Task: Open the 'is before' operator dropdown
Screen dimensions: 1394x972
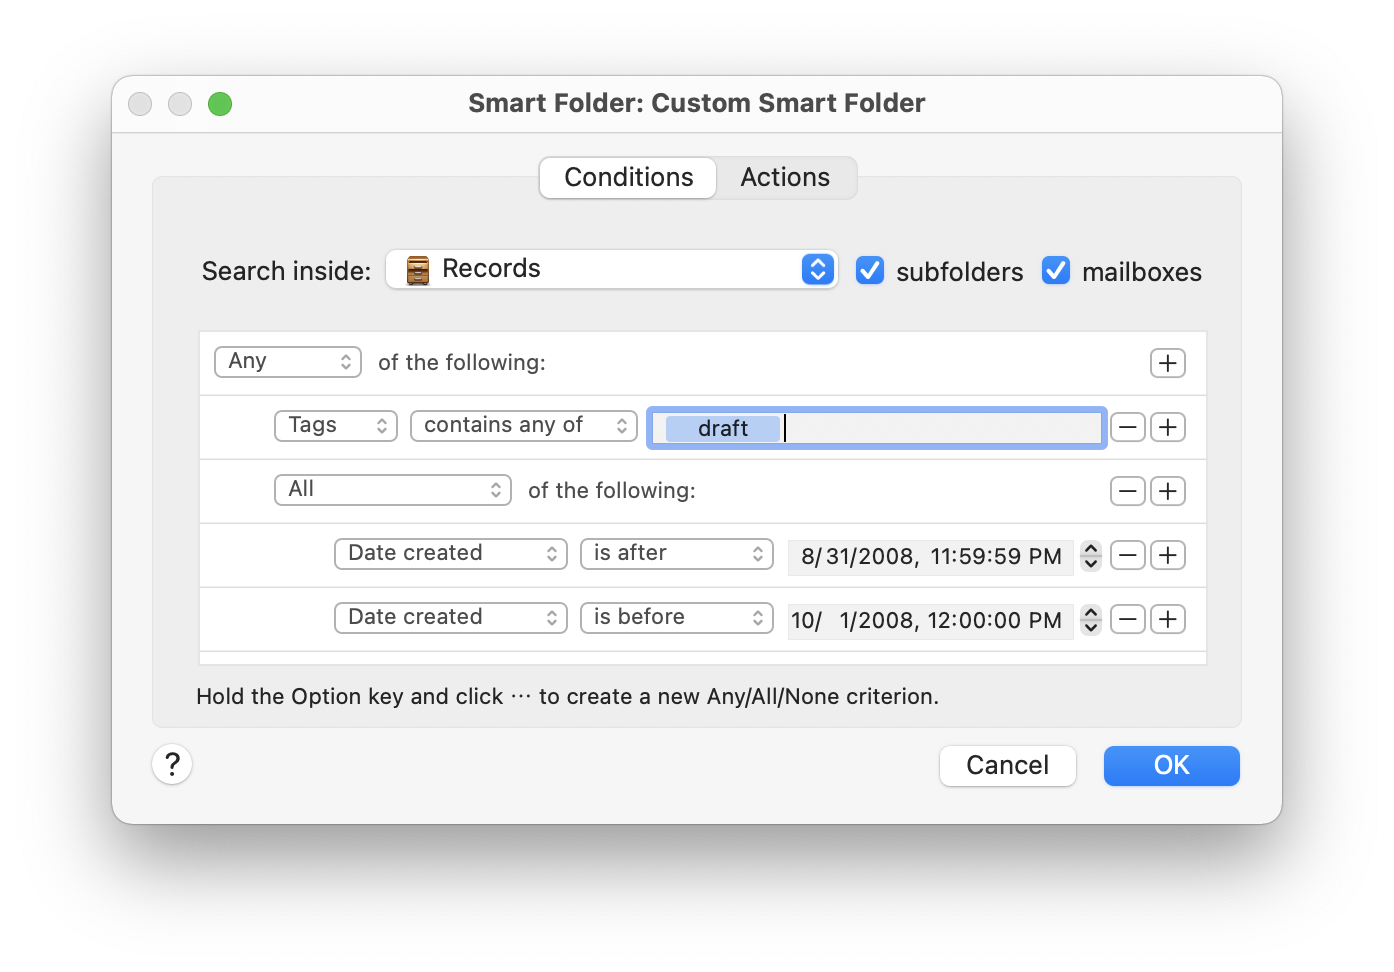Action: click(677, 618)
